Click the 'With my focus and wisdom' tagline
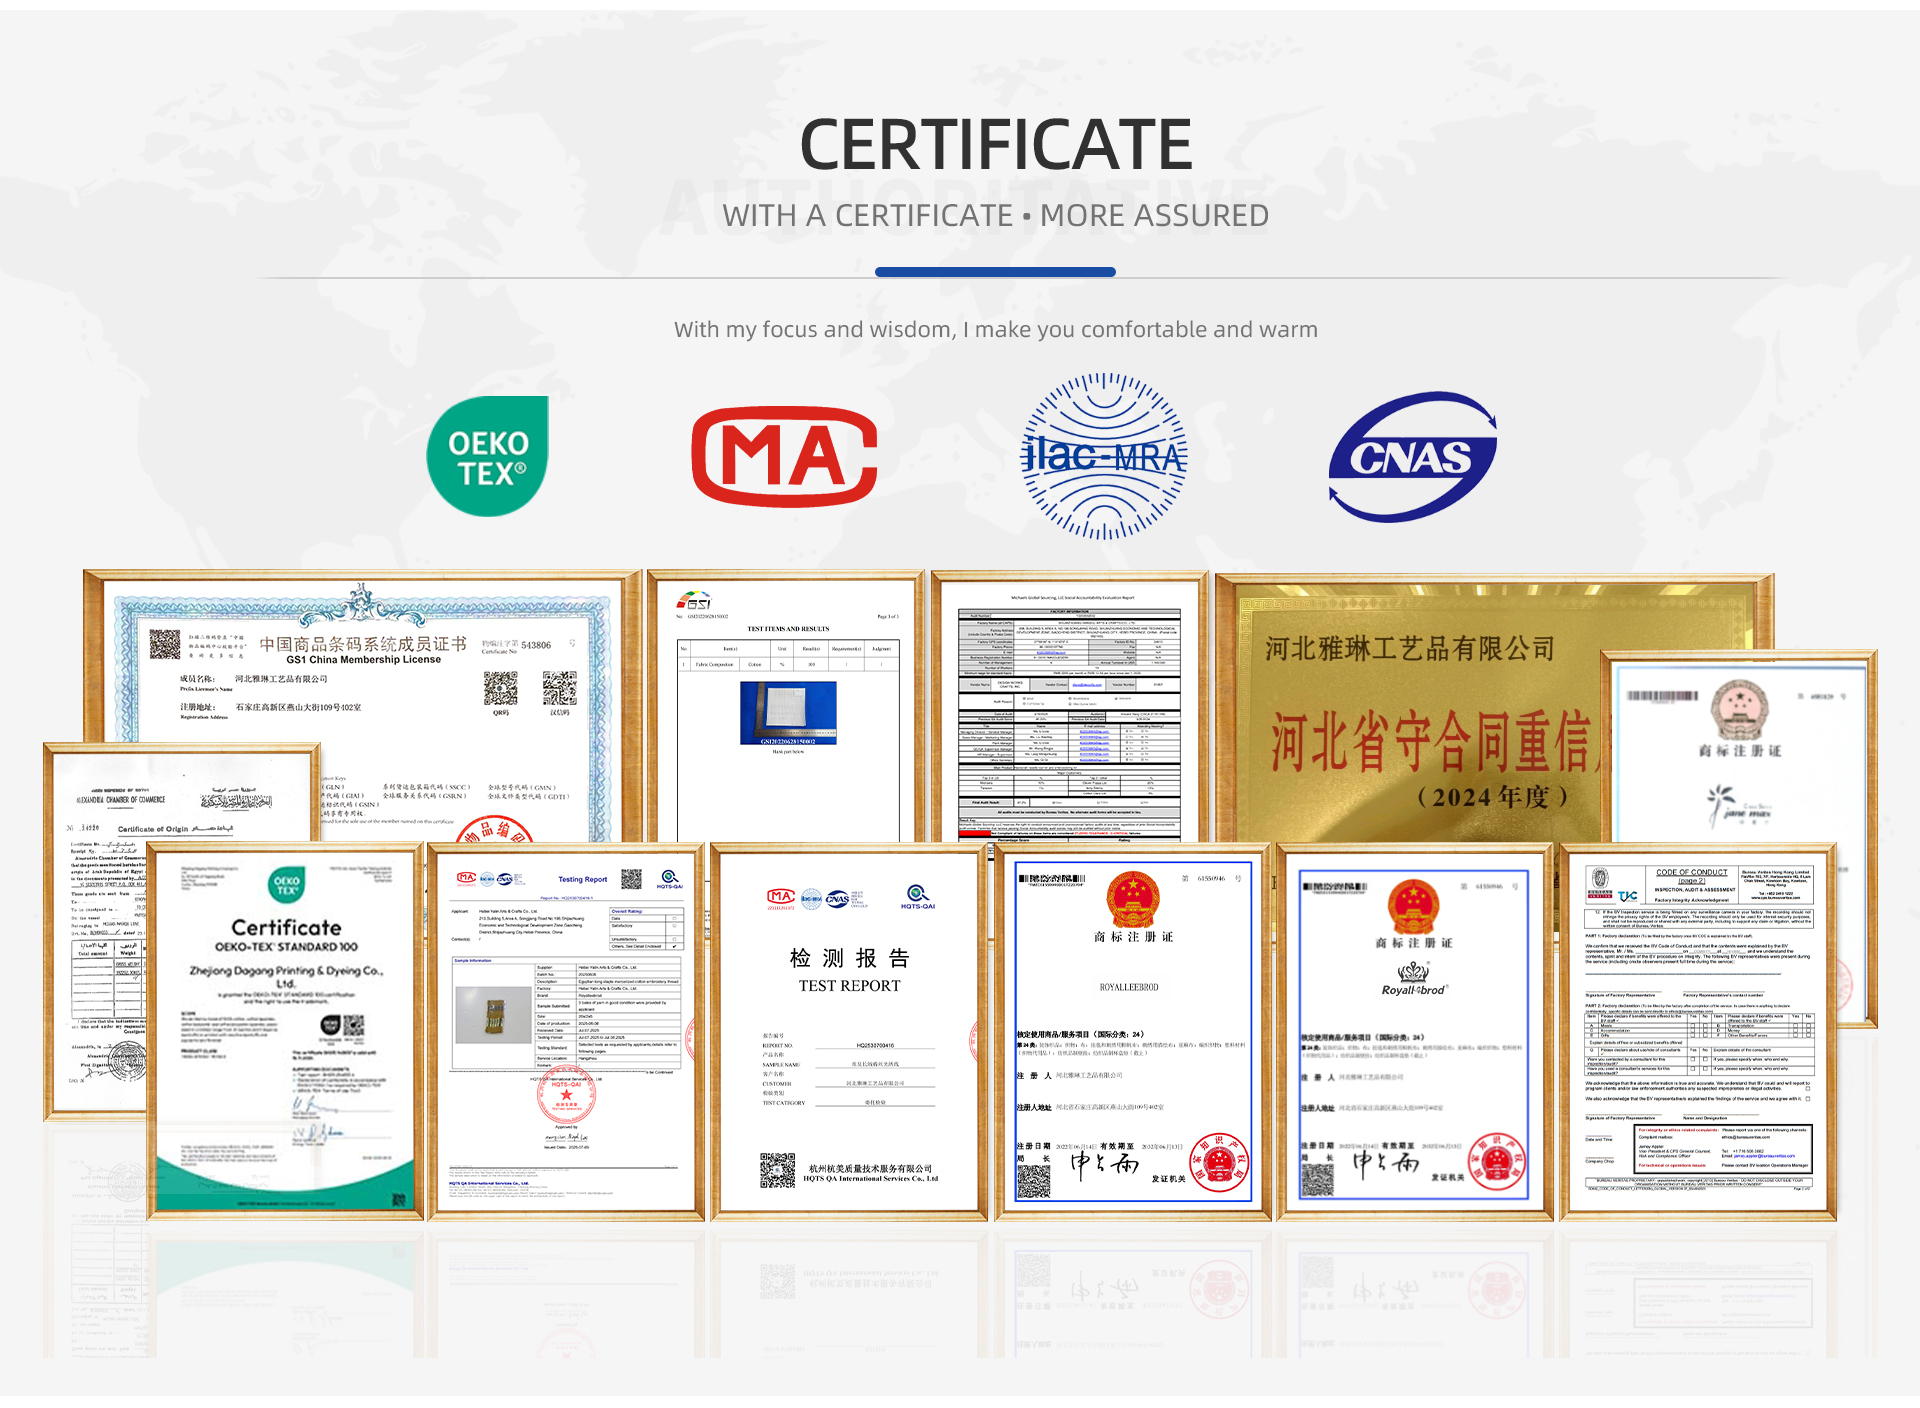The image size is (1920, 1408). pos(995,329)
